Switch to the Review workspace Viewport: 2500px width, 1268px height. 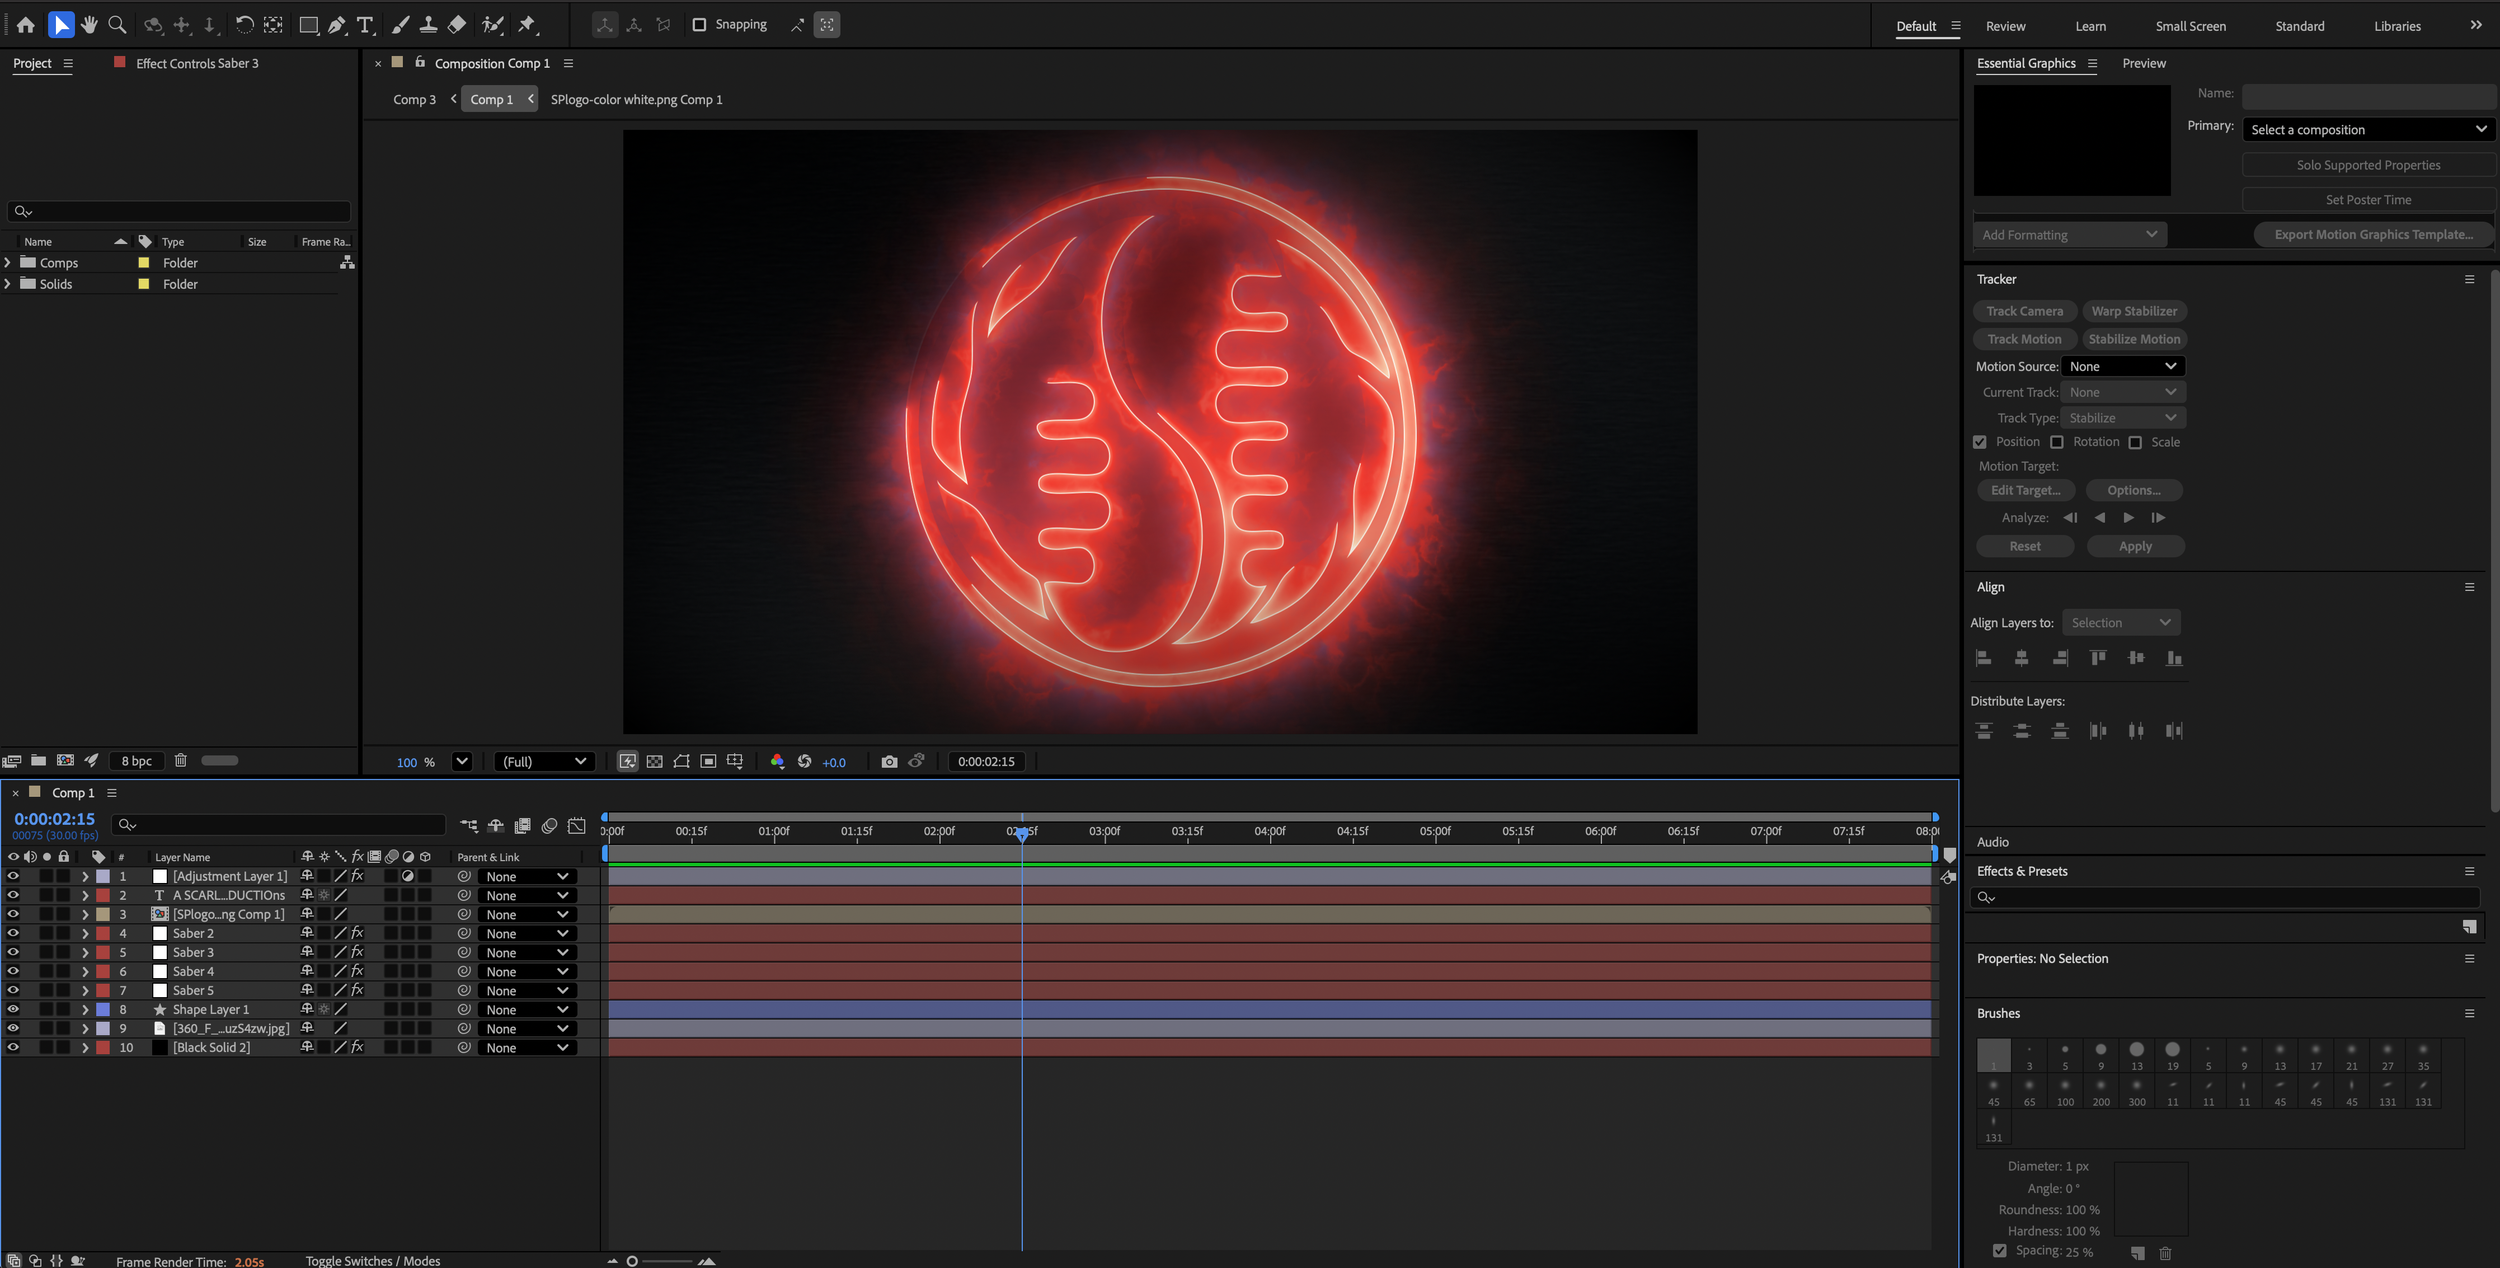pyautogui.click(x=2005, y=26)
